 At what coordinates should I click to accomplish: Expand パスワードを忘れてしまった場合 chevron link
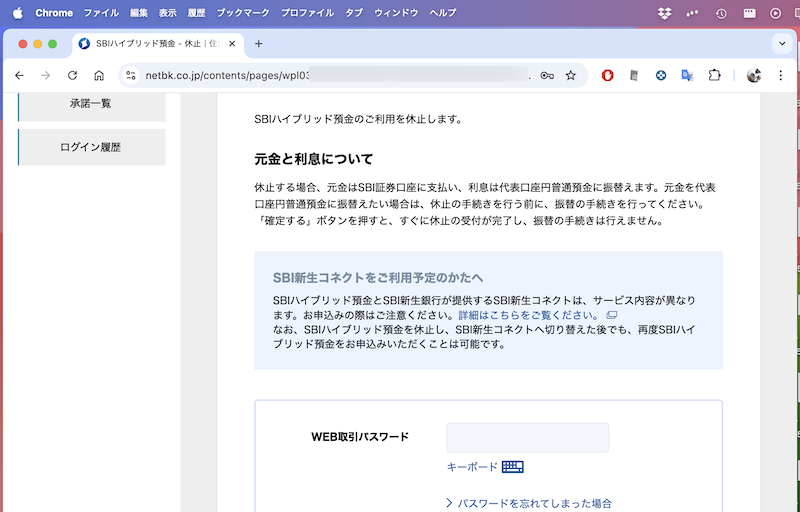coord(529,503)
